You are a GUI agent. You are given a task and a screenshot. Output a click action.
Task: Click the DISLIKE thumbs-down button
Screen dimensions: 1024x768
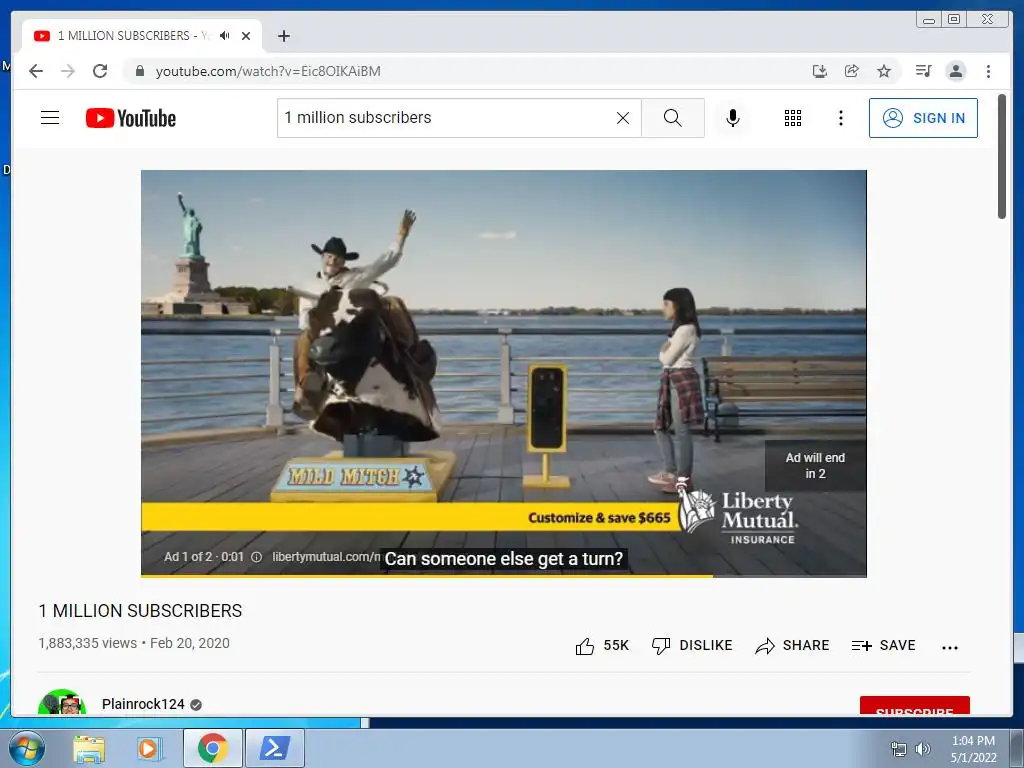(x=692, y=646)
